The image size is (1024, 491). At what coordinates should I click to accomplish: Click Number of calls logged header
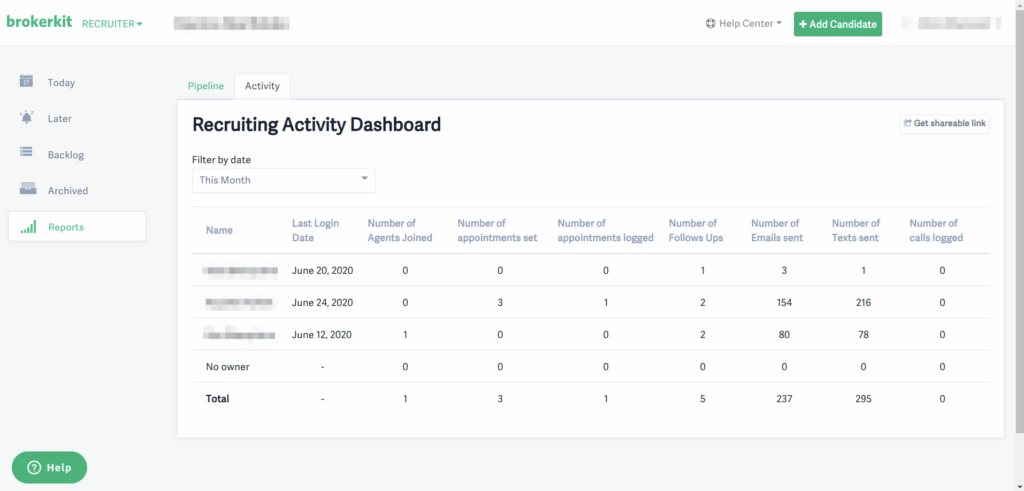(936, 230)
